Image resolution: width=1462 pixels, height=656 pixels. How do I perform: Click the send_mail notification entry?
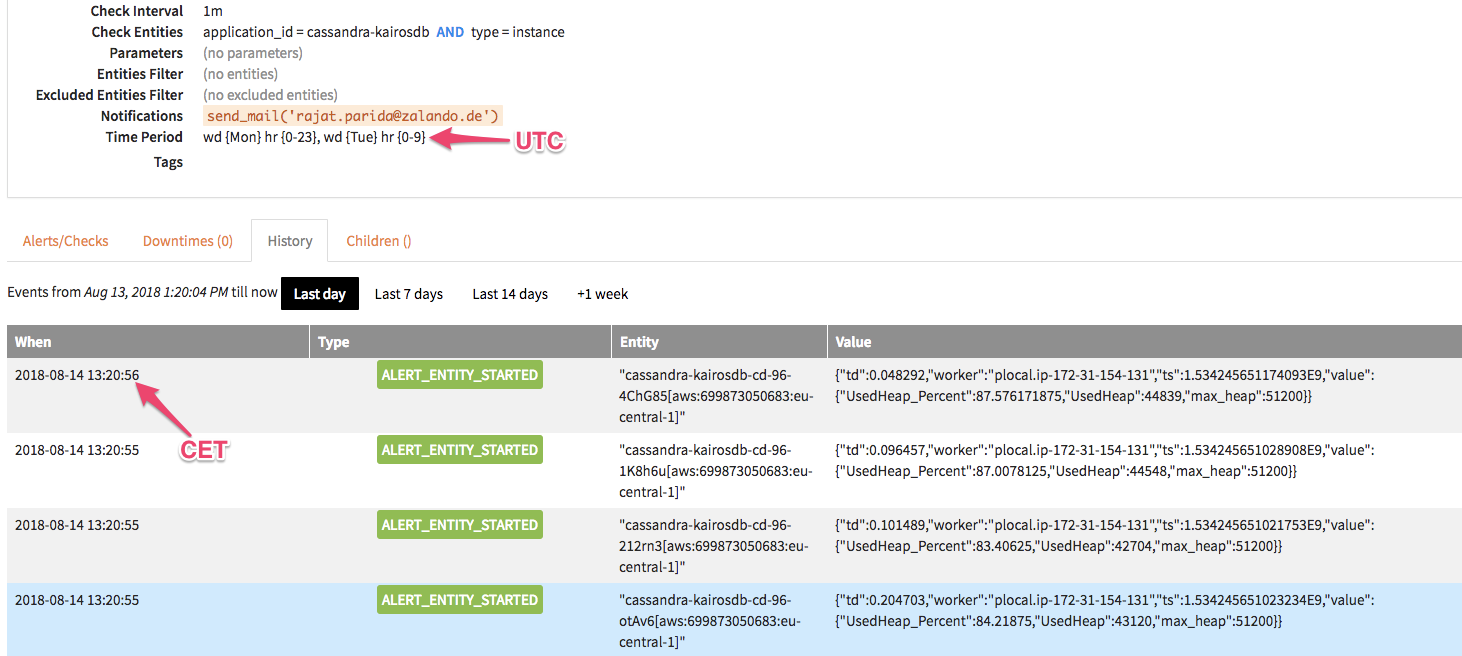353,116
